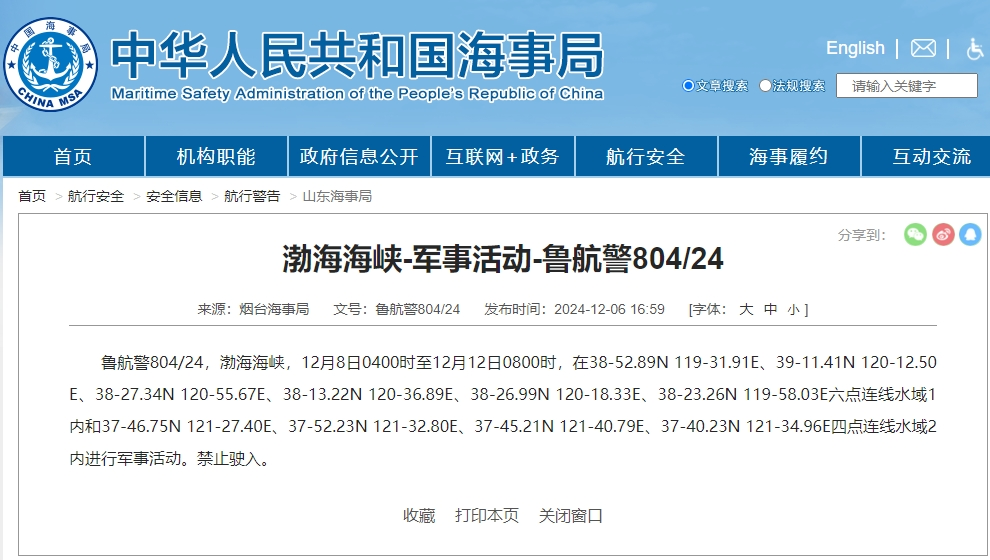This screenshot has height=560, width=990.
Task: Open the 航行安全 navigation tab
Action: pyautogui.click(x=646, y=156)
